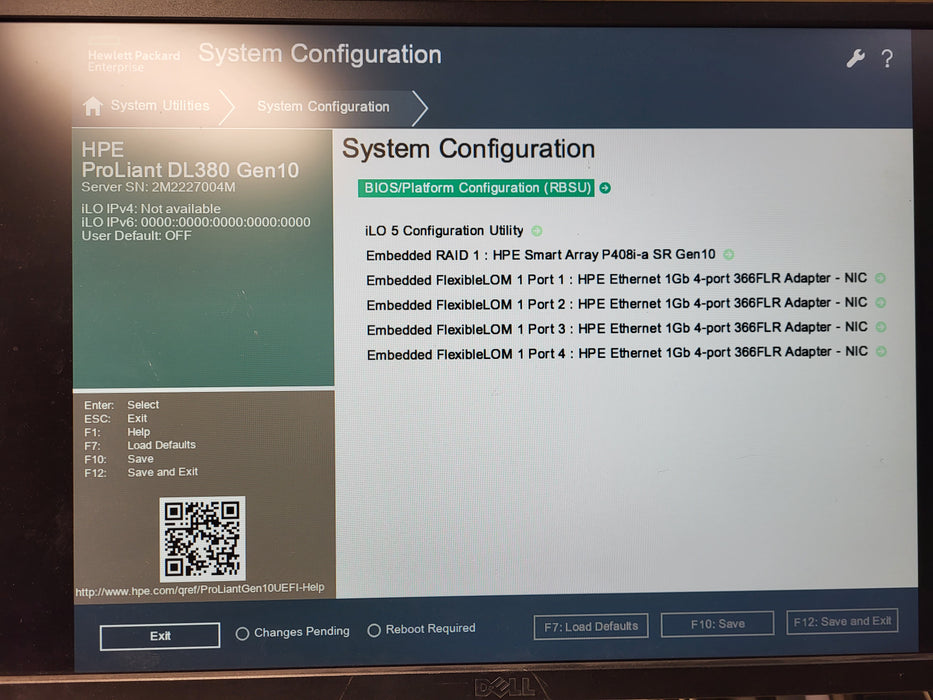Open the hpe.com ProLiantGen10UEFI-Help link
Image resolution: width=933 pixels, height=700 pixels.
200,589
